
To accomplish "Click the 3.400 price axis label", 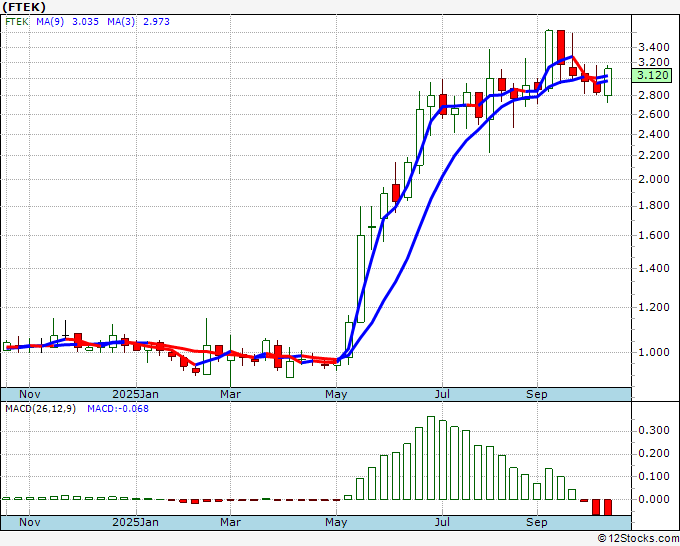I will point(652,47).
